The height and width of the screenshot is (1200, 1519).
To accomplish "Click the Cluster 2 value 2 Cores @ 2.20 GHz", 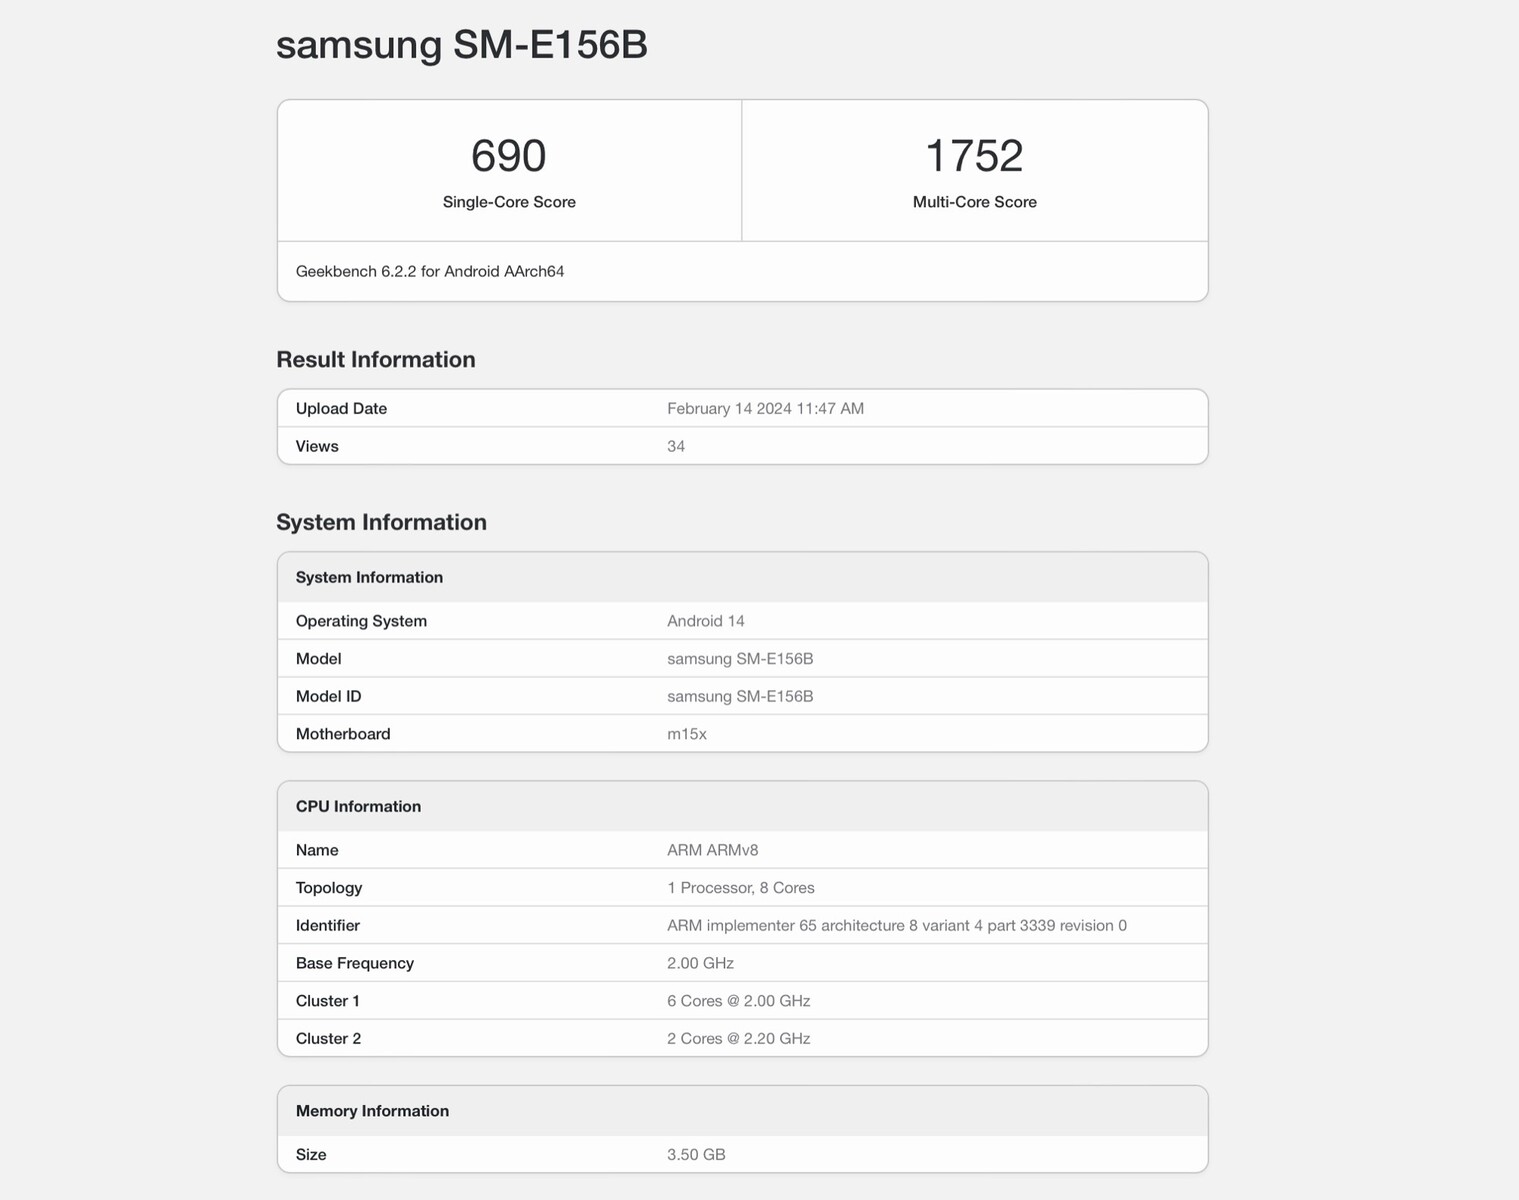I will point(739,1039).
